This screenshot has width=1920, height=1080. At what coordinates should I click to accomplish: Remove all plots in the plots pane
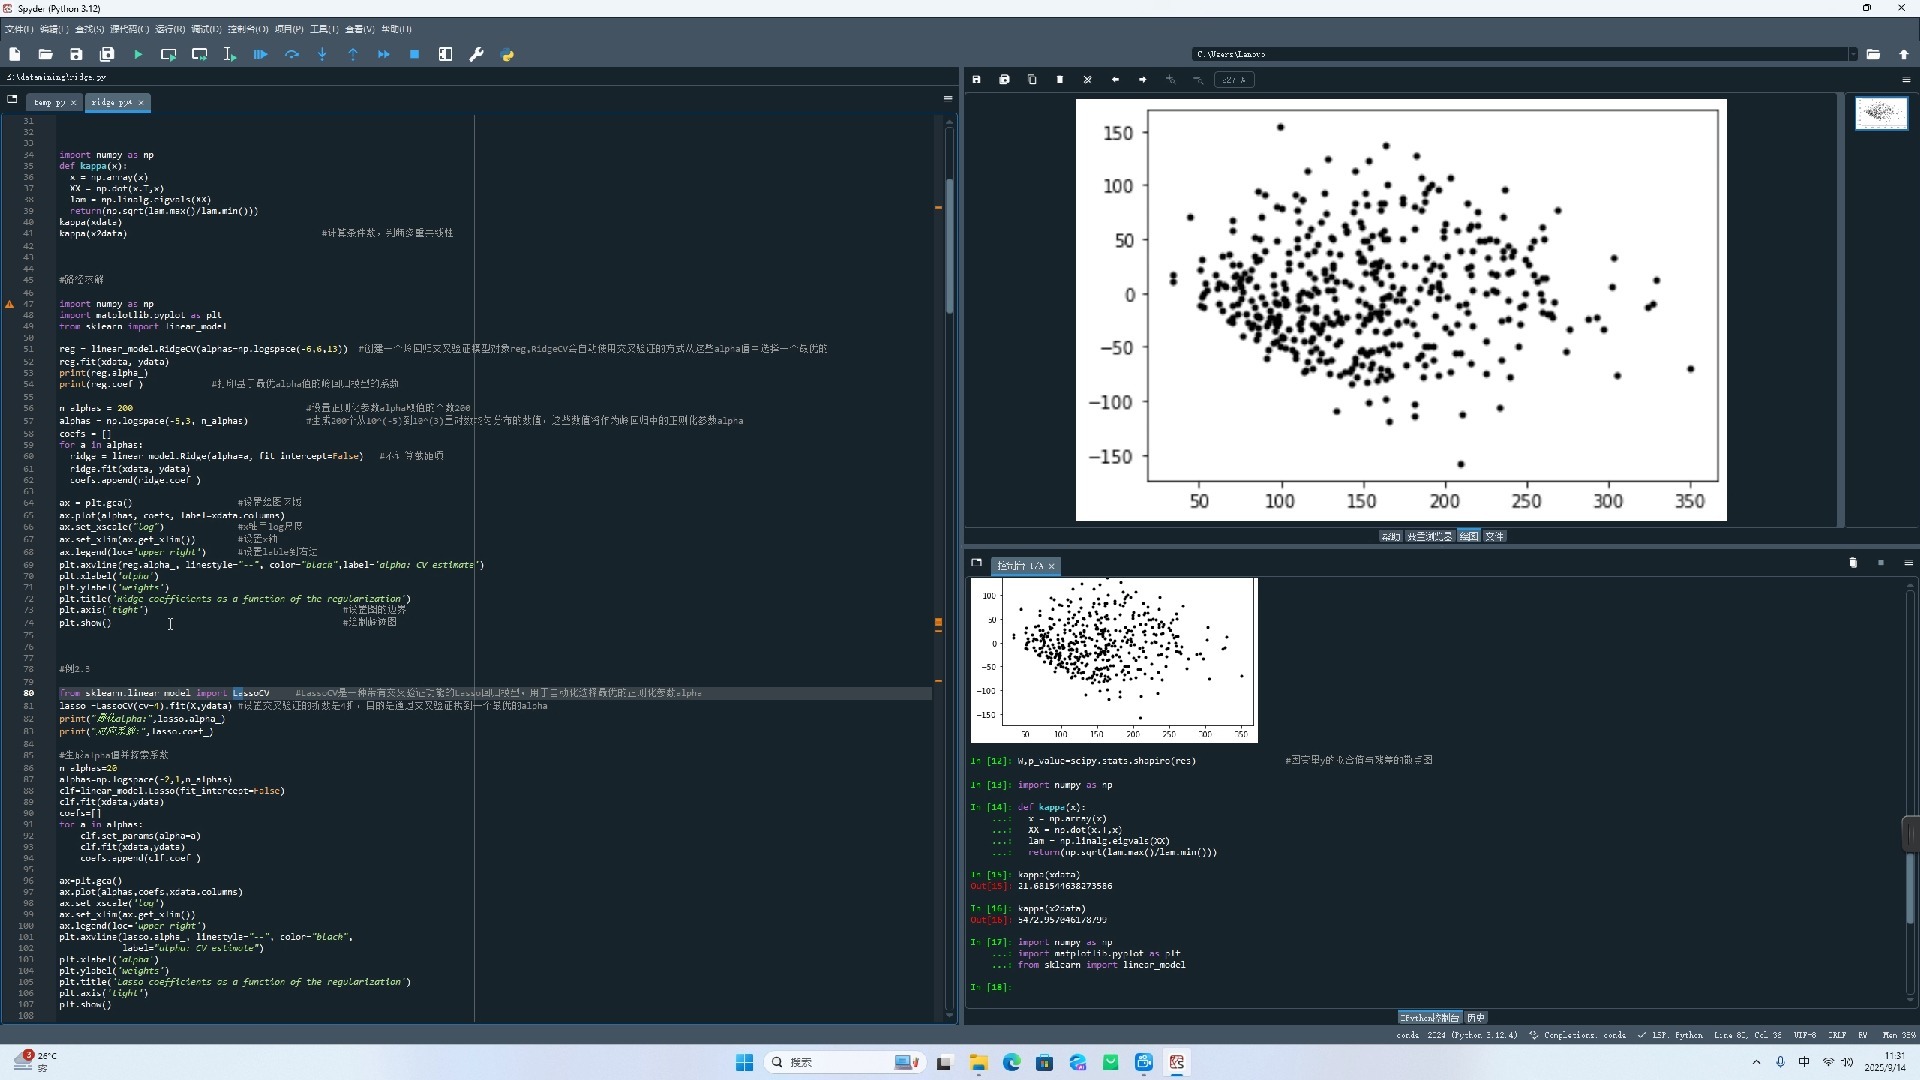(1088, 79)
